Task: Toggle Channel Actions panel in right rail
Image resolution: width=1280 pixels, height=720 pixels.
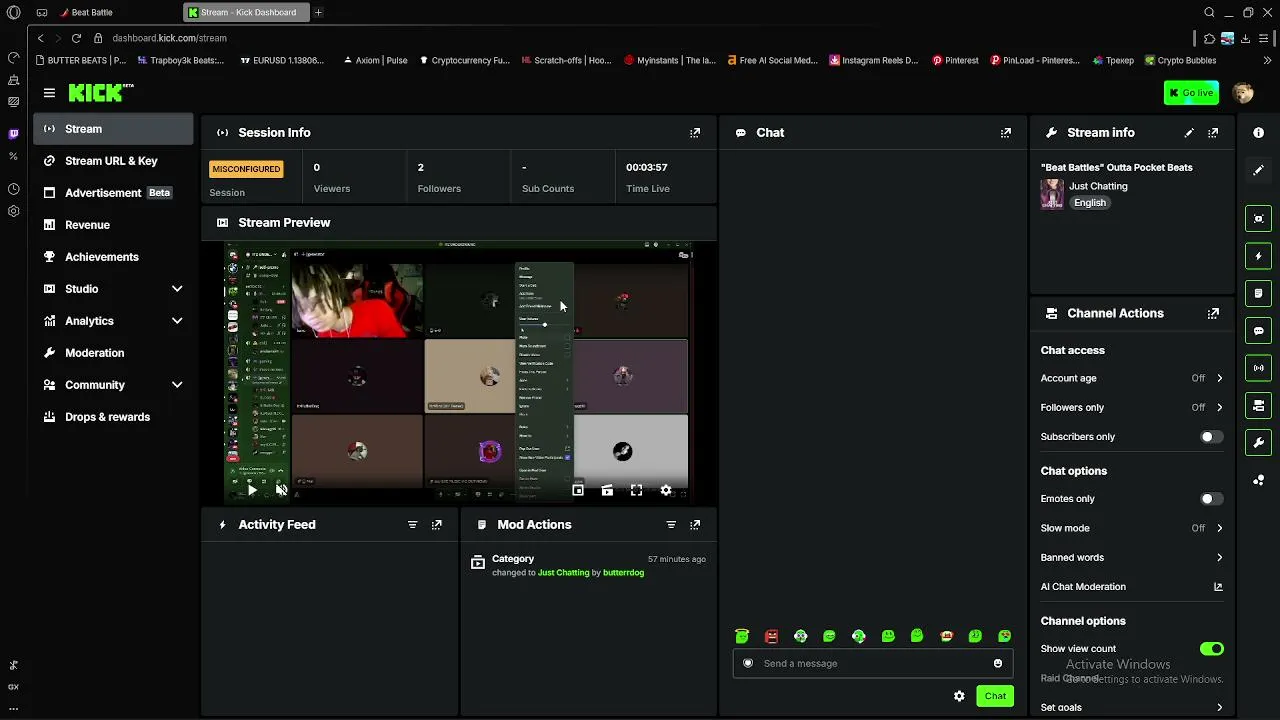Action: (1258, 405)
